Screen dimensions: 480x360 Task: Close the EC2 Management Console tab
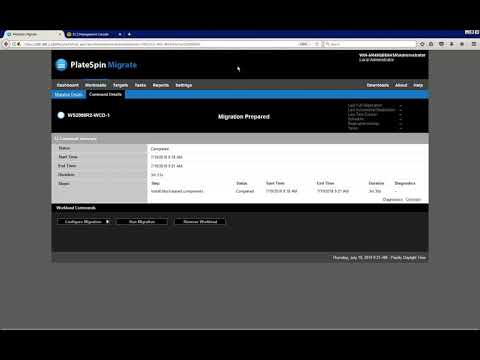tap(120, 34)
